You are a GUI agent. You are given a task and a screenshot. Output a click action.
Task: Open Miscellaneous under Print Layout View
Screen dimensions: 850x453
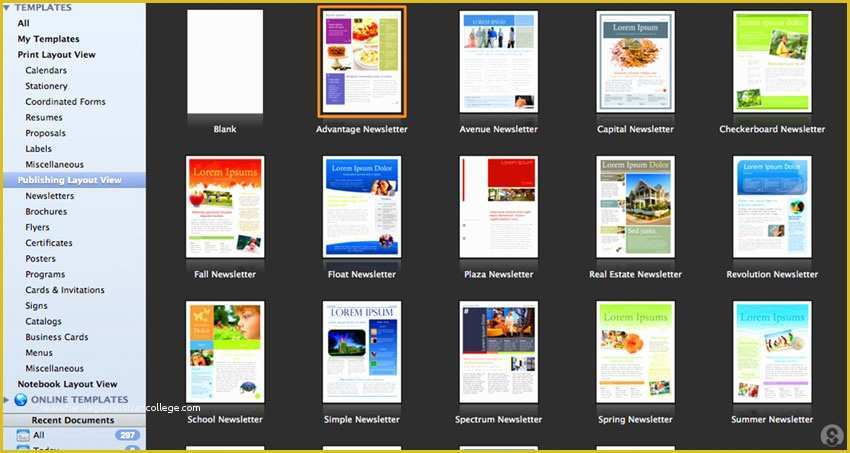pos(54,165)
